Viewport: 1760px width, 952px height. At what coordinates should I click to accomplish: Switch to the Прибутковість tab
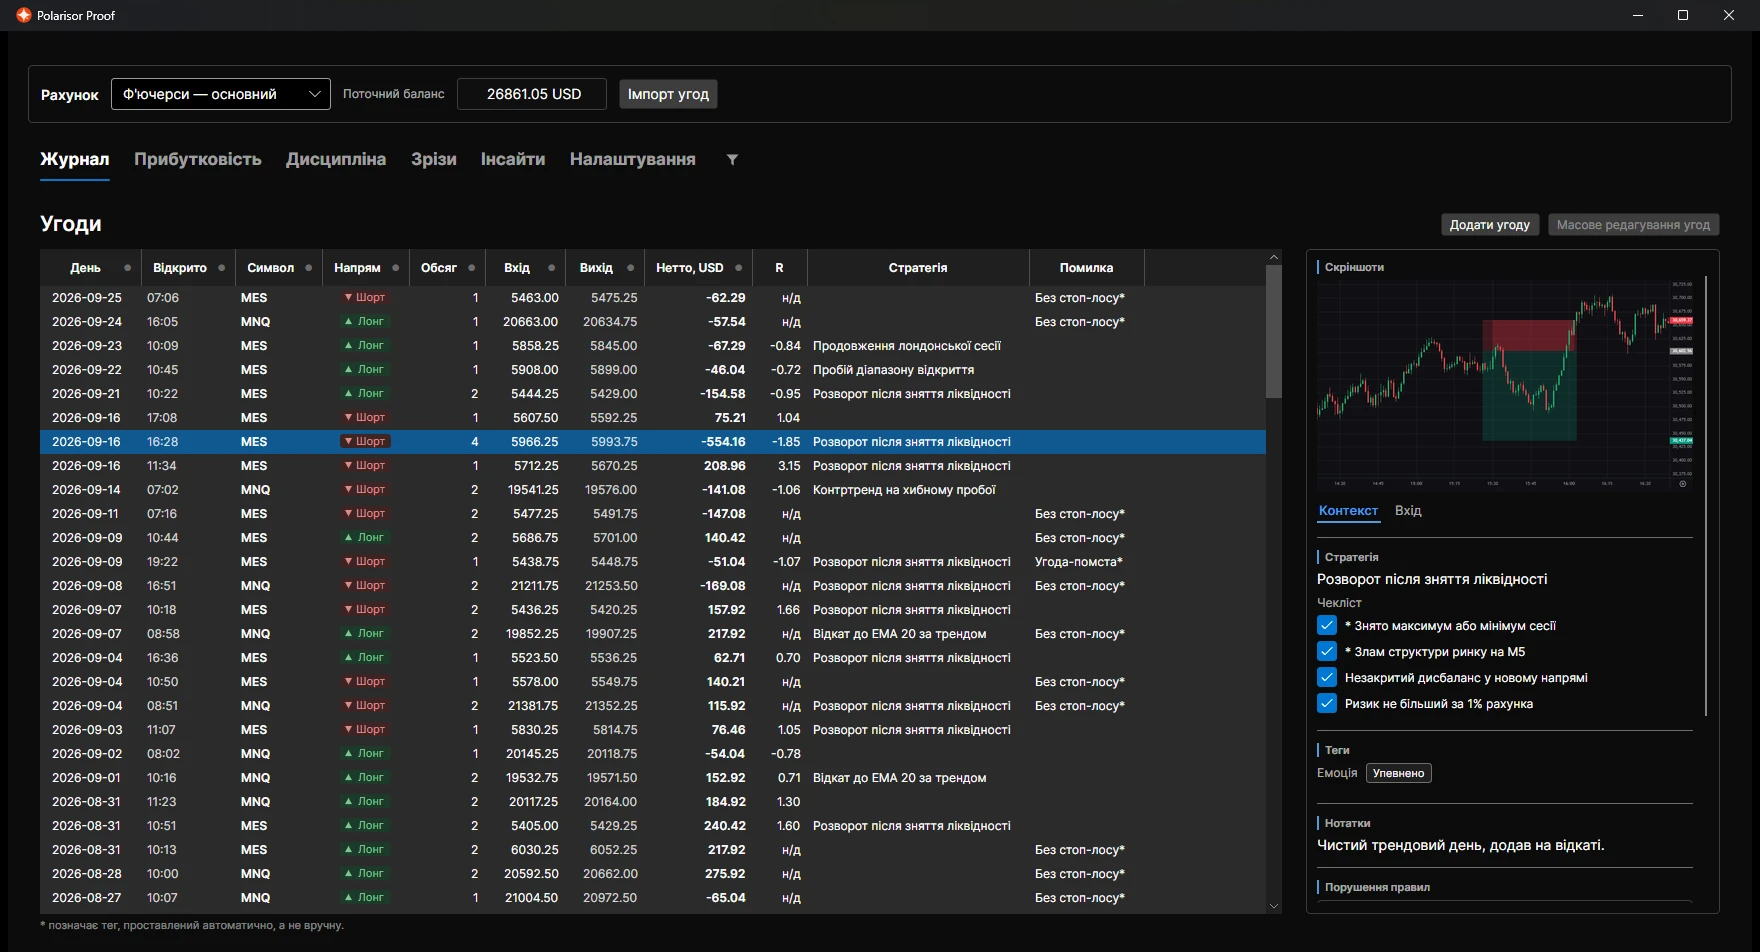click(198, 160)
